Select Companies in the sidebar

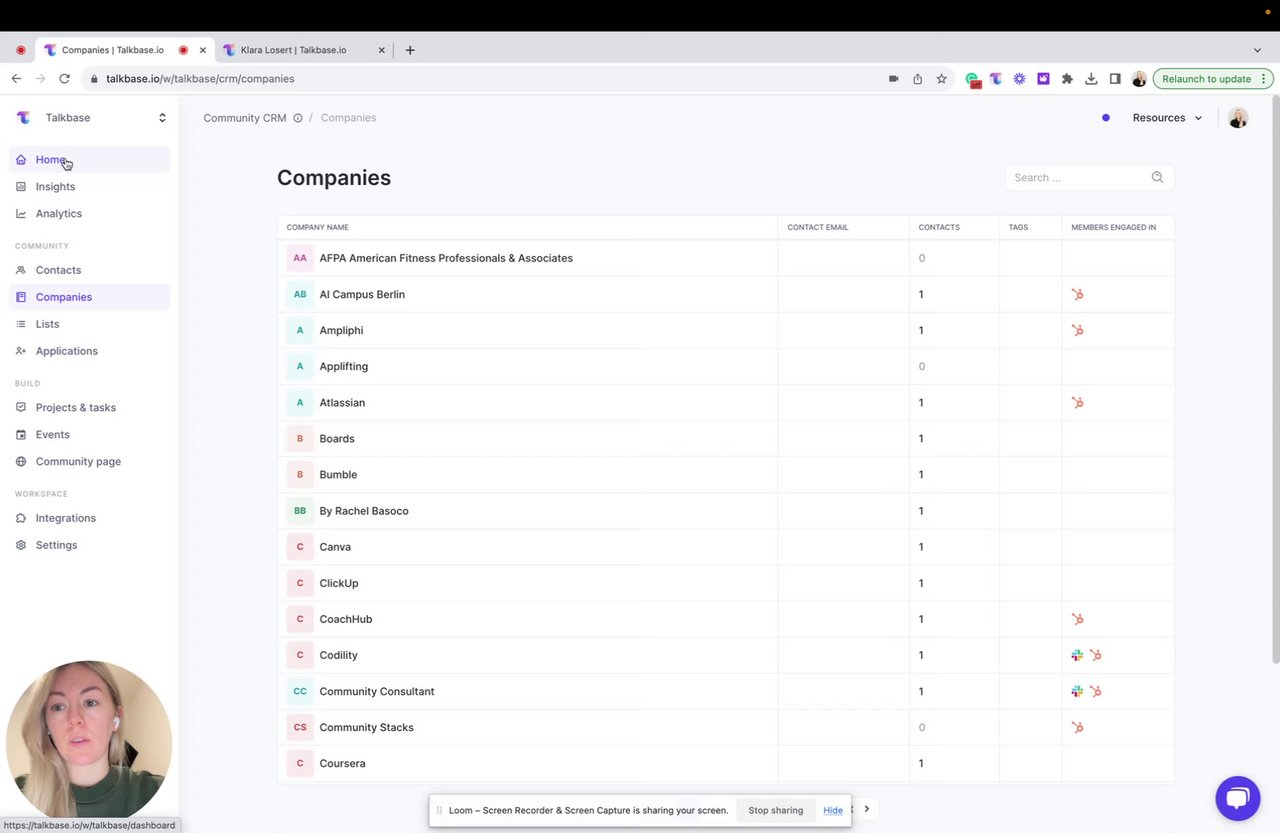pyautogui.click(x=89, y=297)
